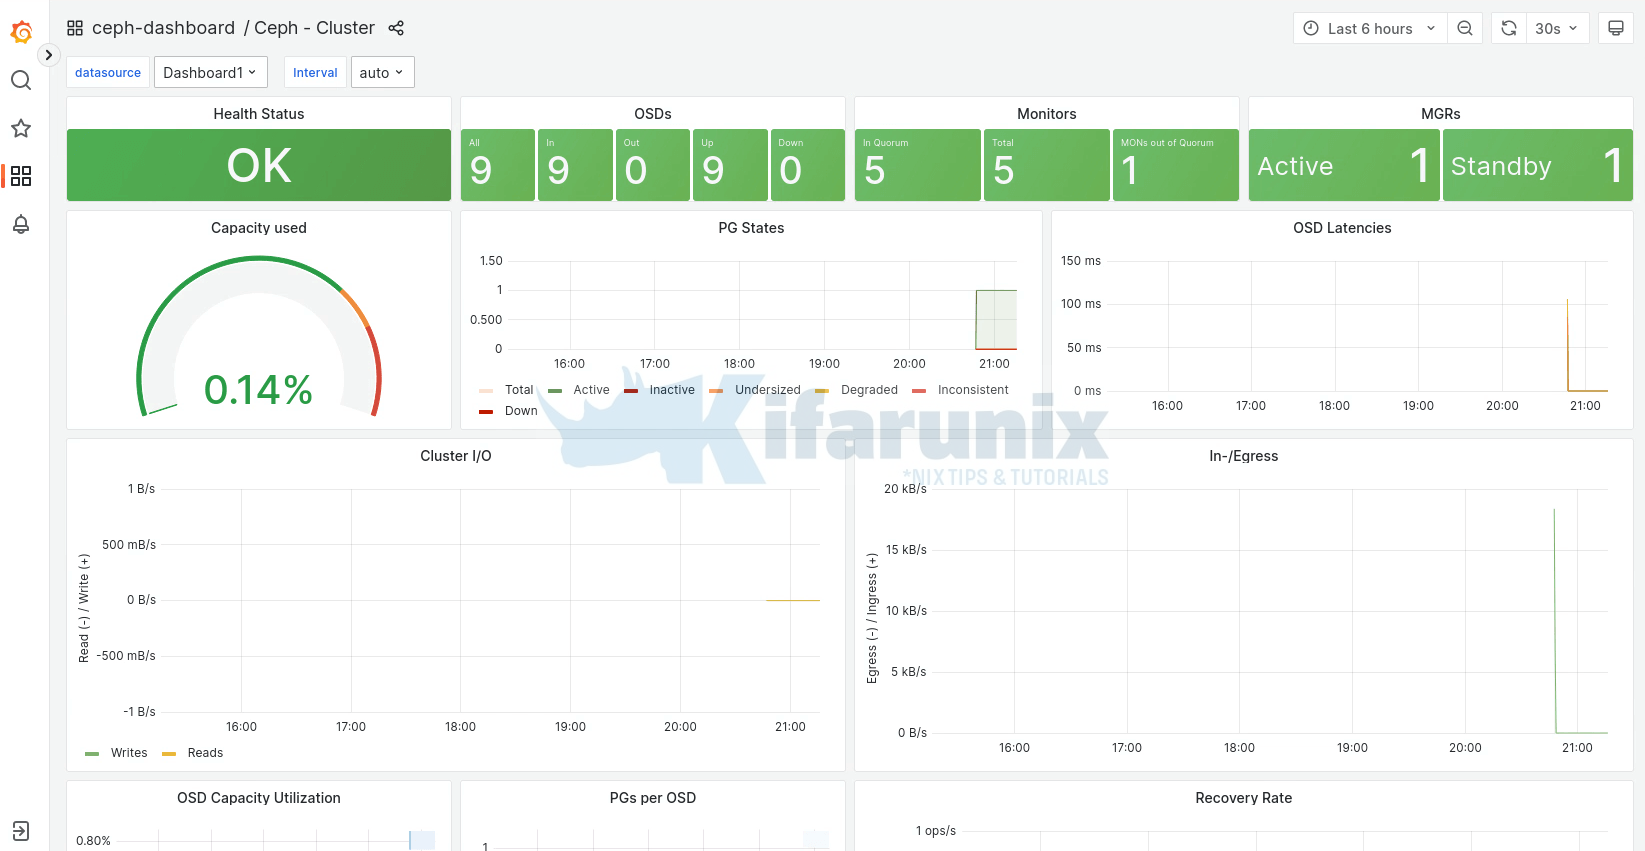Screen dimensions: 1645x851
Task: Share dashboard using the share icon
Action: pyautogui.click(x=396, y=28)
